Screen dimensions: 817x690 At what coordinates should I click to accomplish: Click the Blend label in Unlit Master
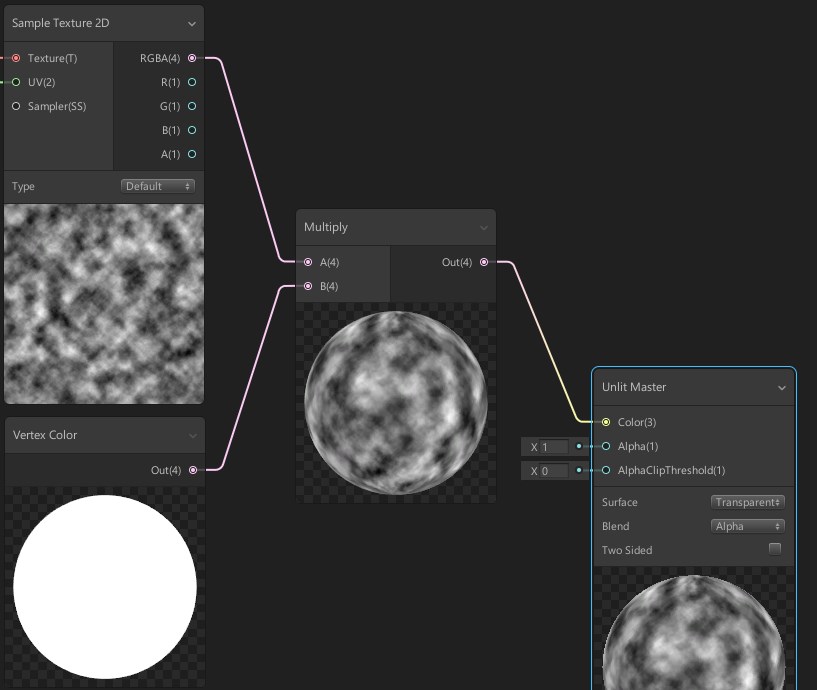pos(615,526)
